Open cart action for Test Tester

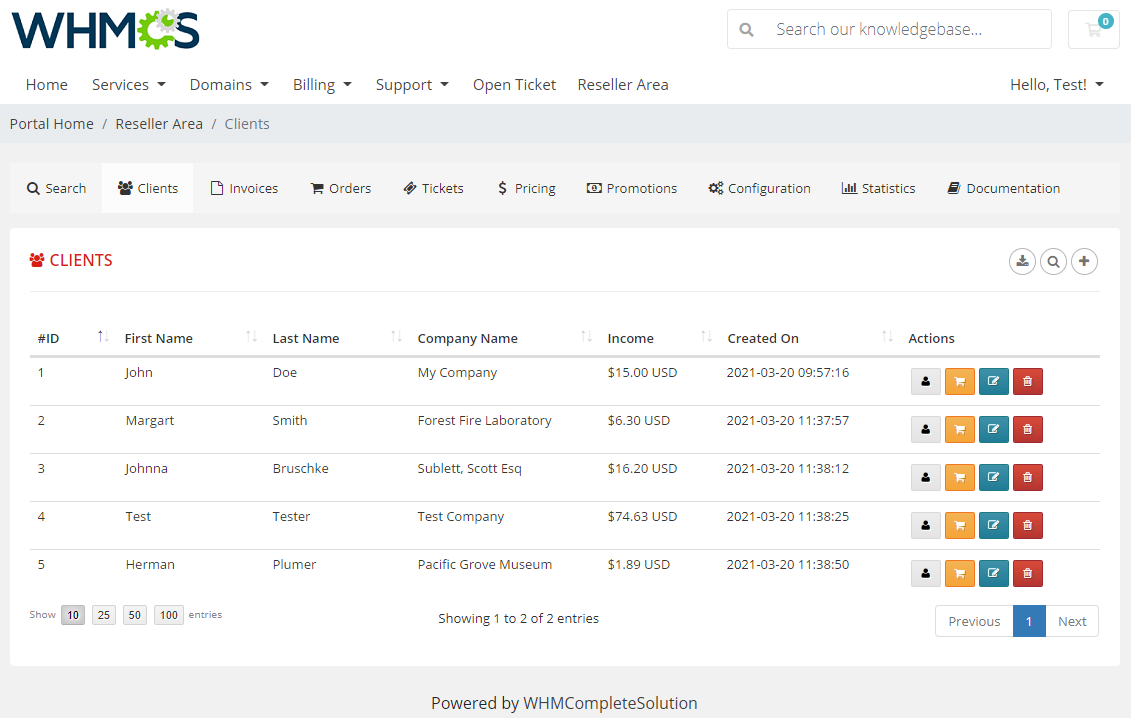coord(959,525)
